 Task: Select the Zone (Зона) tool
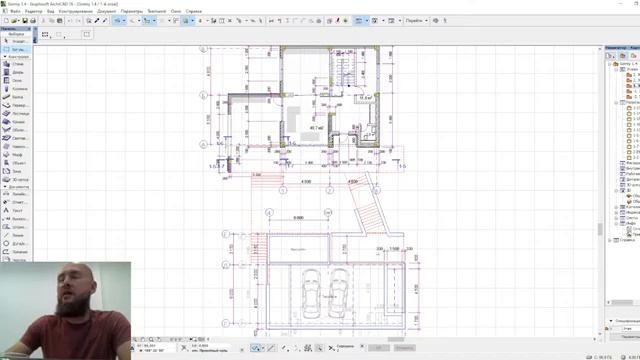[16, 171]
